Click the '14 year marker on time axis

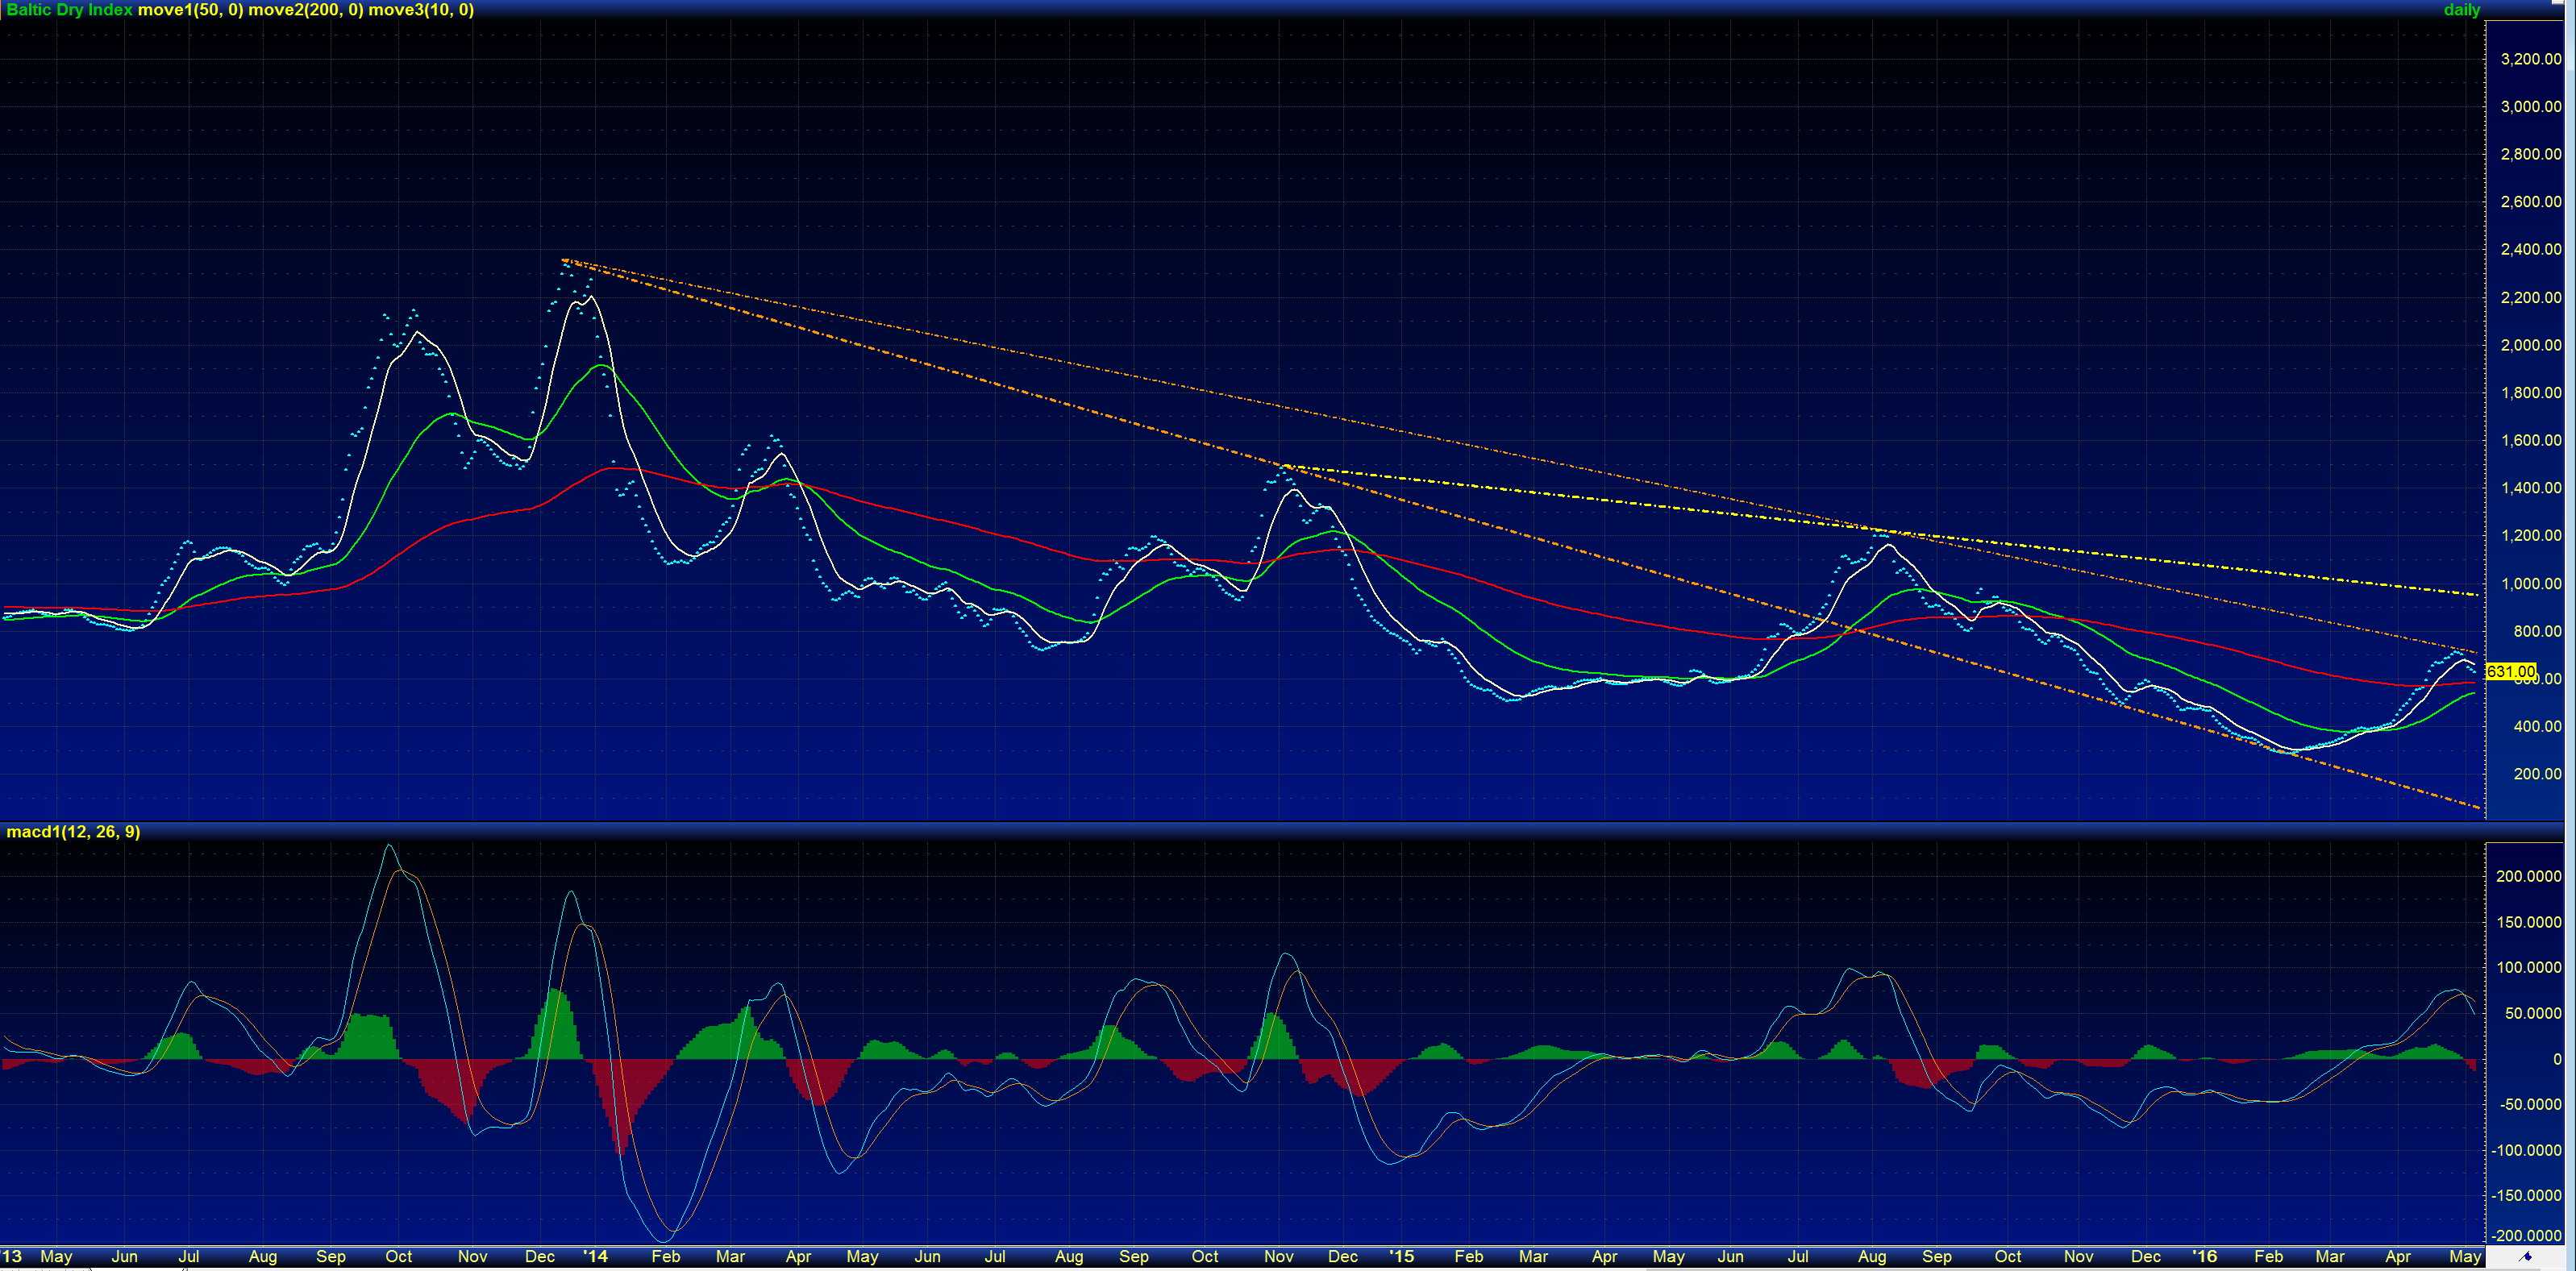595,1256
